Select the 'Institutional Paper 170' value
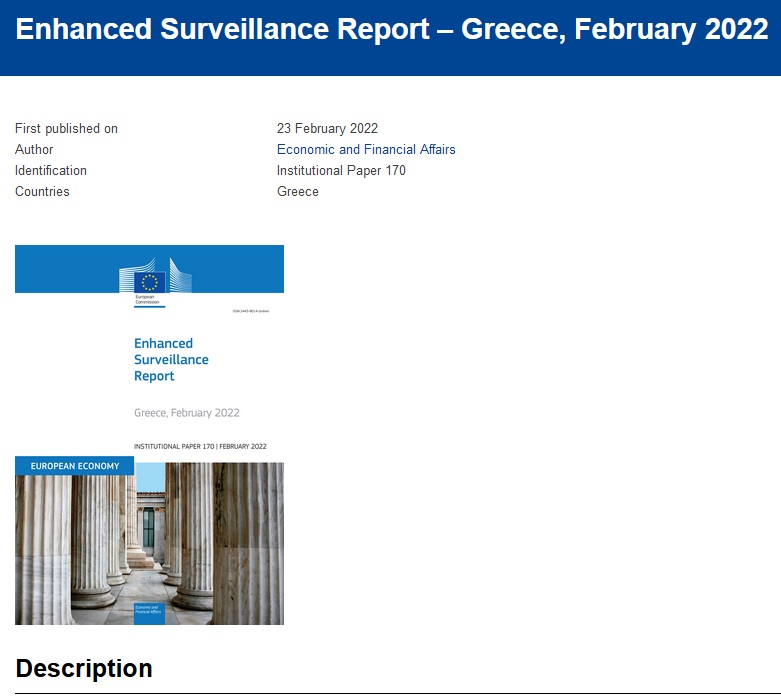The image size is (781, 700). coord(341,171)
